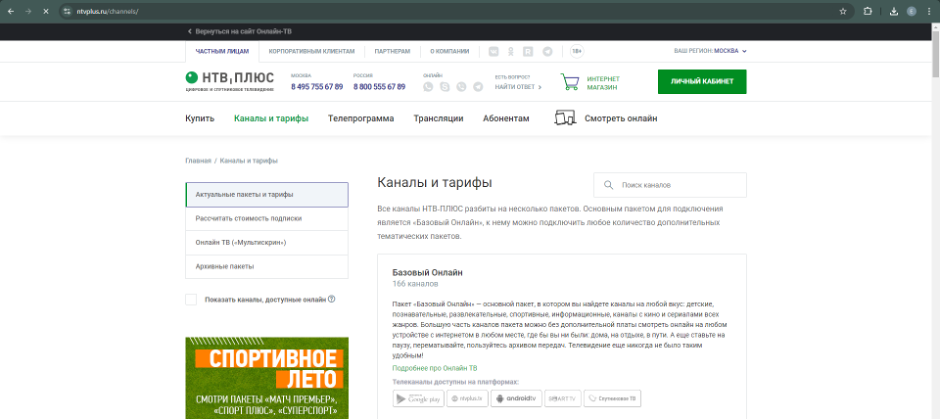Open the Трансляции menu
Screen dimensions: 941x420
(x=438, y=118)
